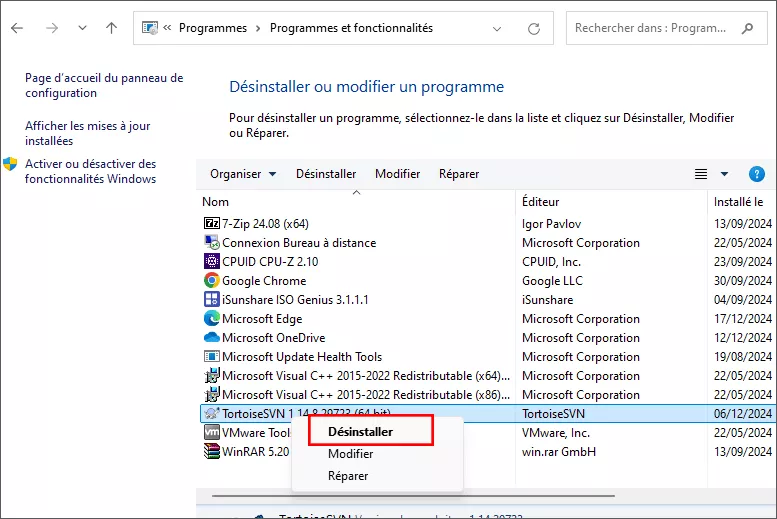Open the Organiser dropdown menu
777x519 pixels.
click(x=243, y=174)
